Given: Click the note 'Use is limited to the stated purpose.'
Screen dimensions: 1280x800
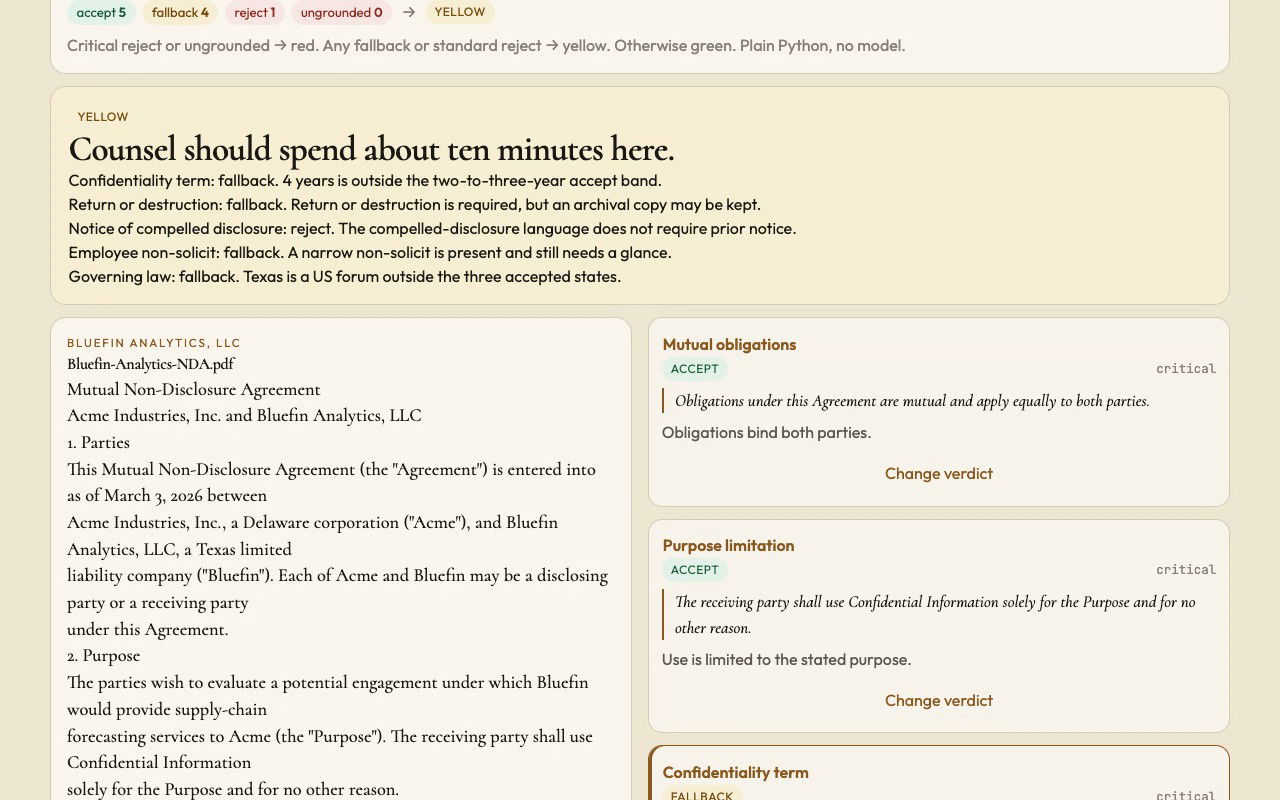Looking at the screenshot, I should (x=786, y=660).
